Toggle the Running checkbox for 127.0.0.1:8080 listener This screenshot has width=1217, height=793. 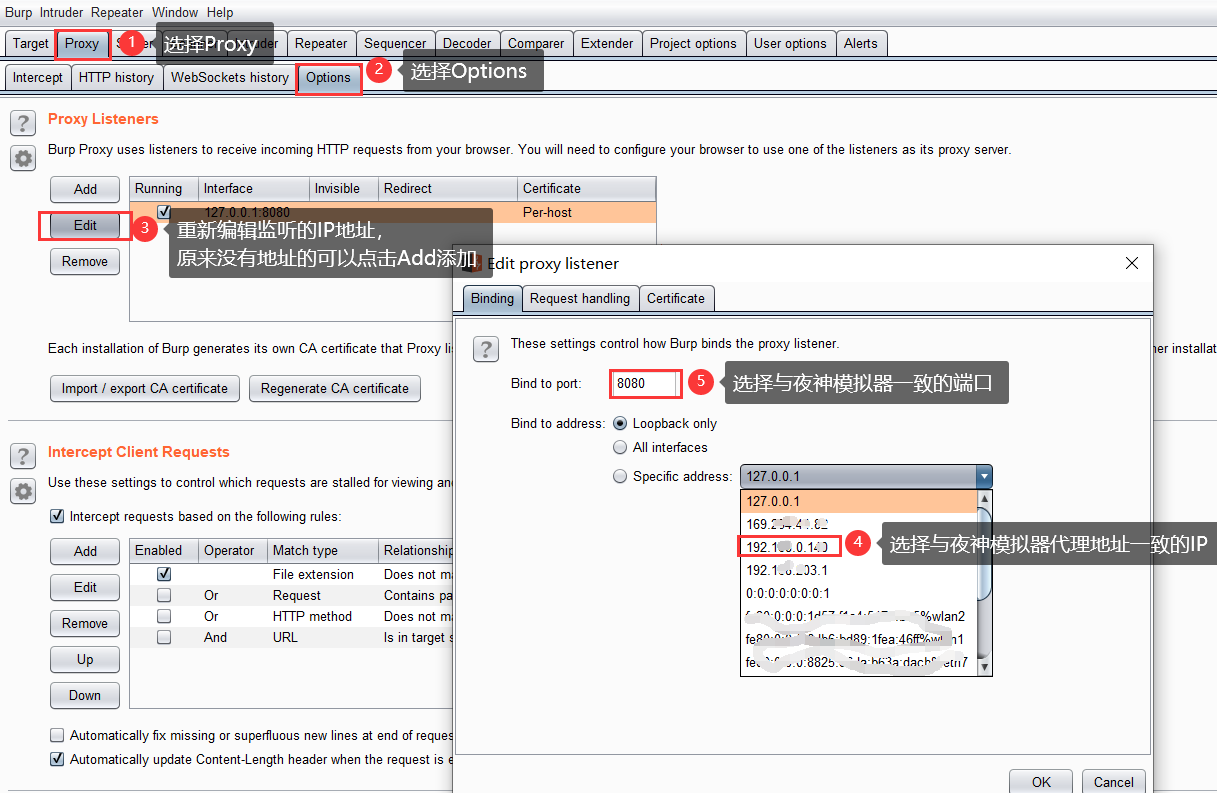click(165, 212)
